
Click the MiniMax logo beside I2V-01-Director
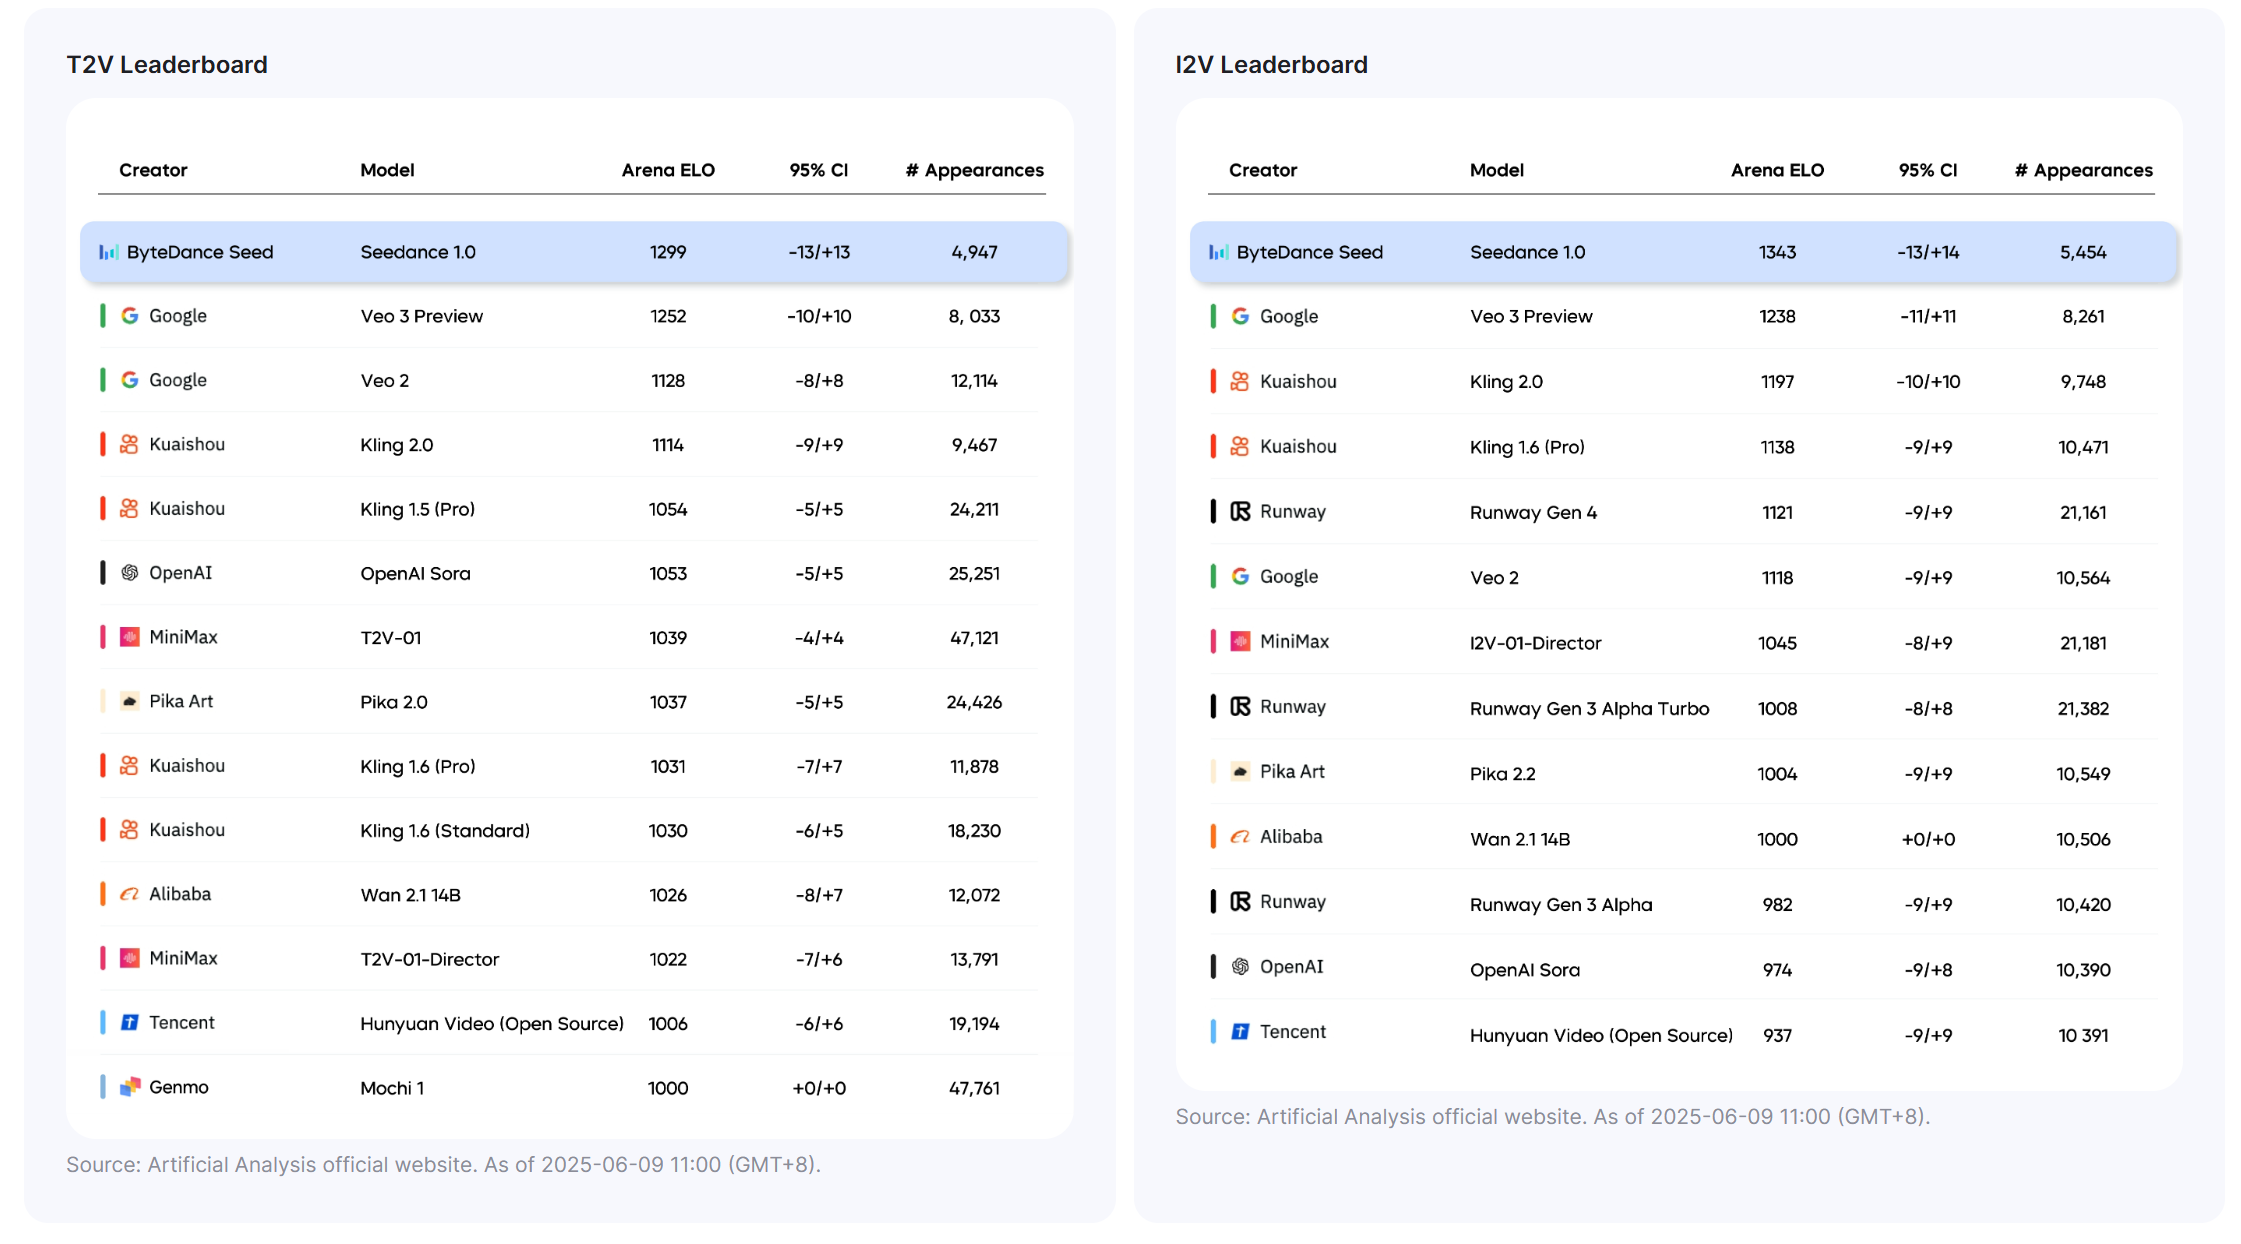(1240, 641)
